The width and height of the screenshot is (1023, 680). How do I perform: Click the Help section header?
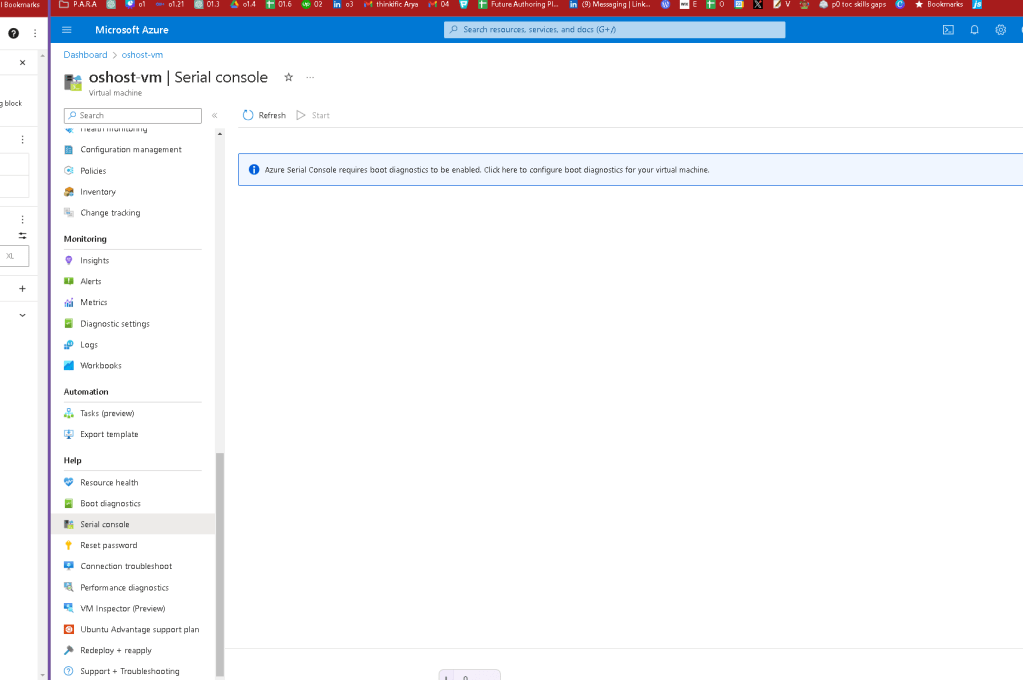tap(72, 460)
